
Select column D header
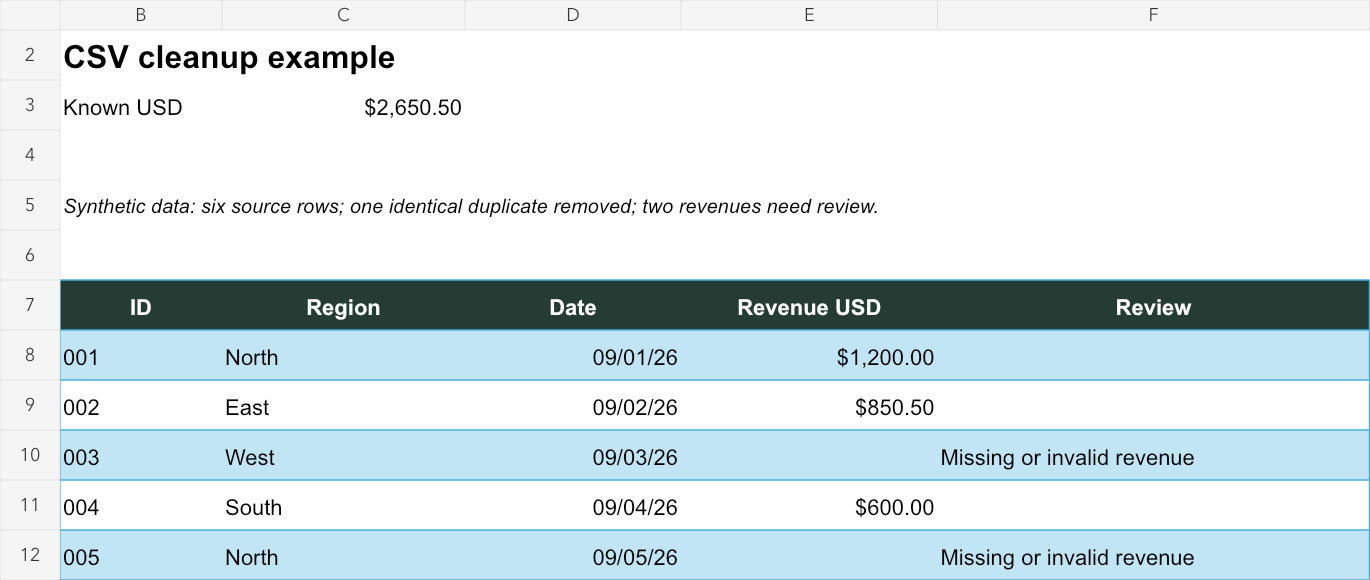pos(573,15)
